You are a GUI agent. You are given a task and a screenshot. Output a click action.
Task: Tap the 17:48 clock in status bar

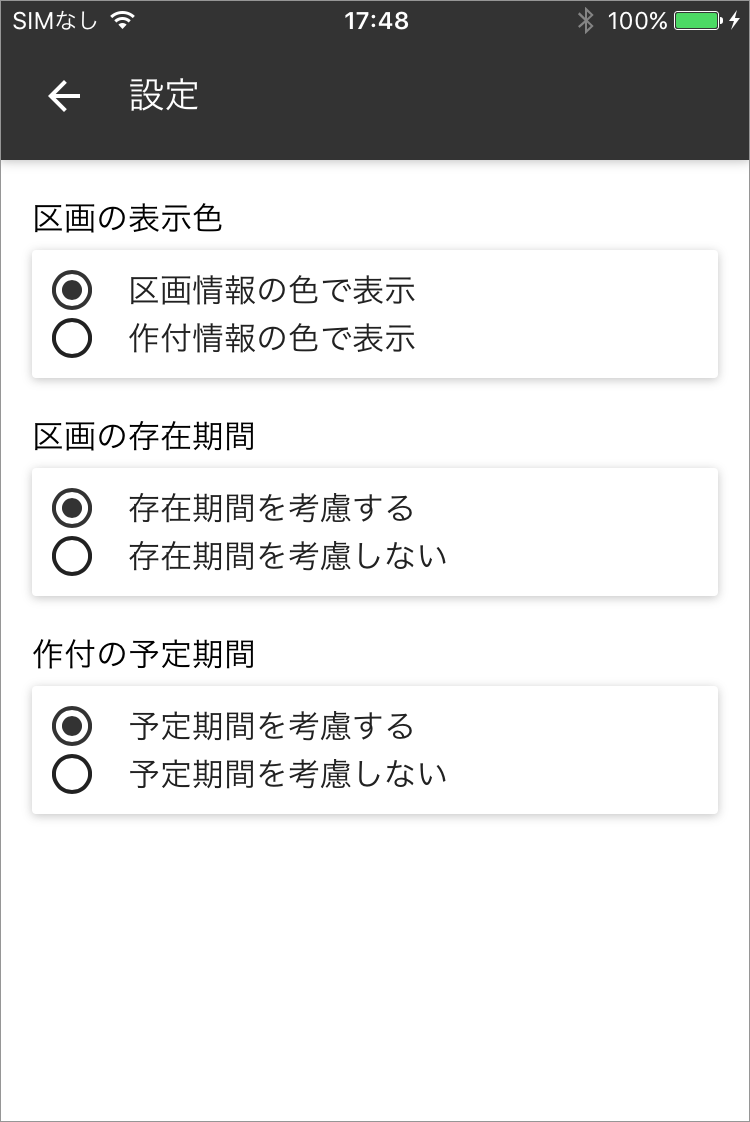[376, 20]
